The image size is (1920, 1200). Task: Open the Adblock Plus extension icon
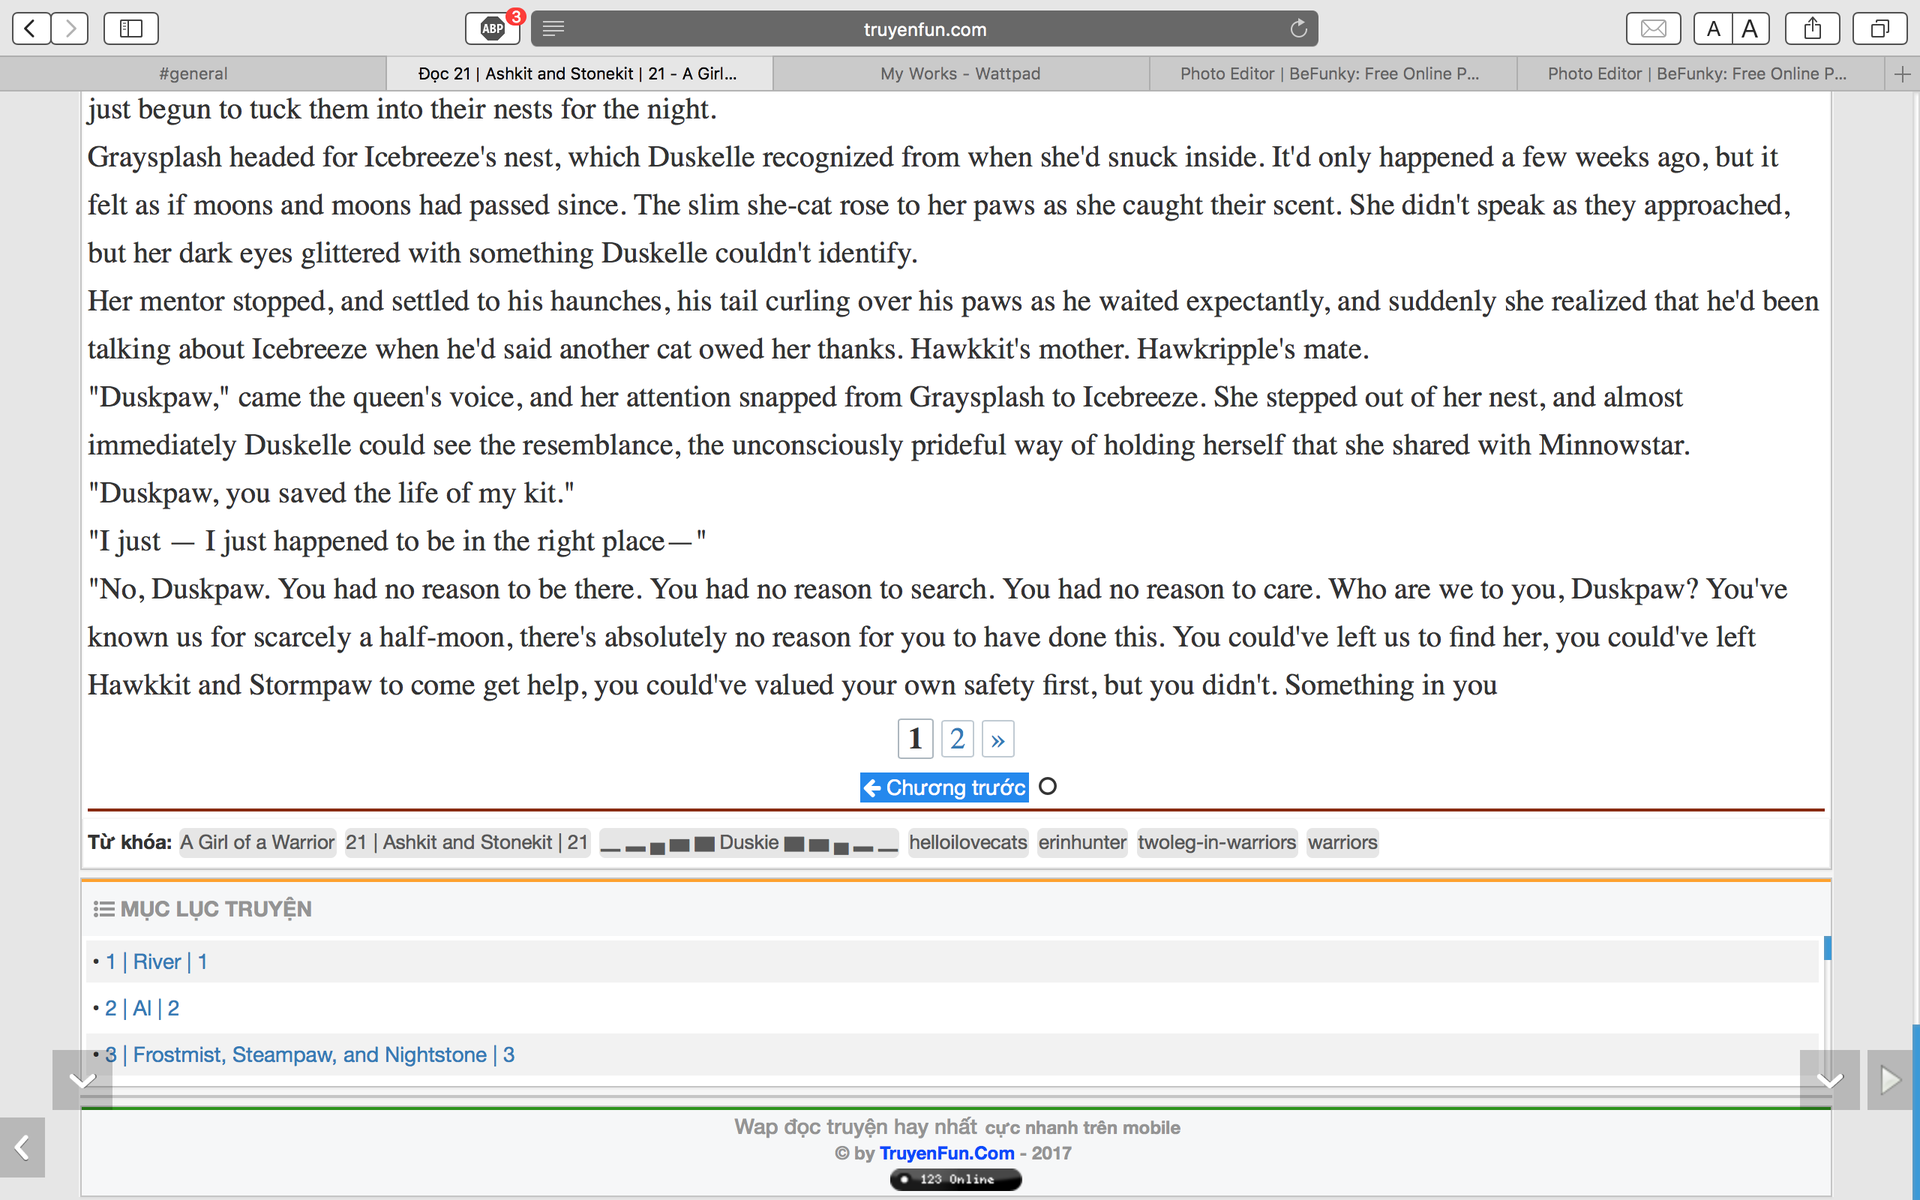point(493,29)
